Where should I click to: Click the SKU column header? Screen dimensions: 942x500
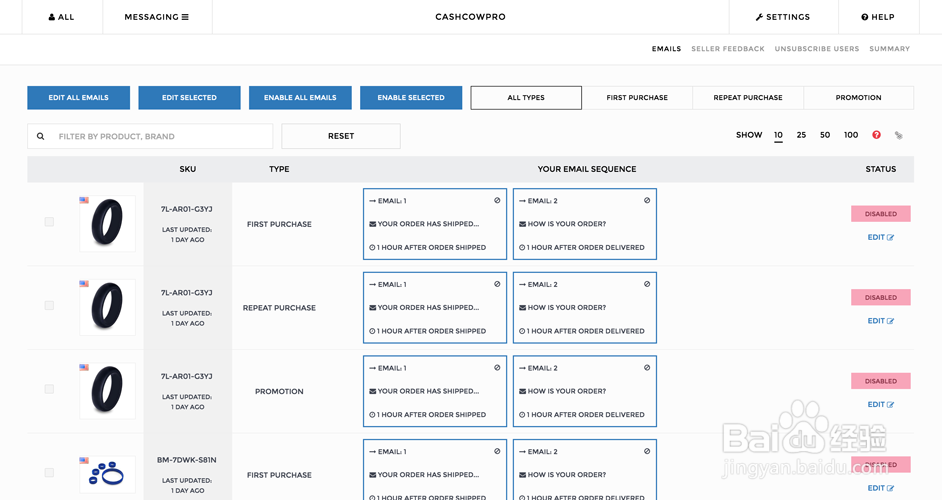coord(187,169)
